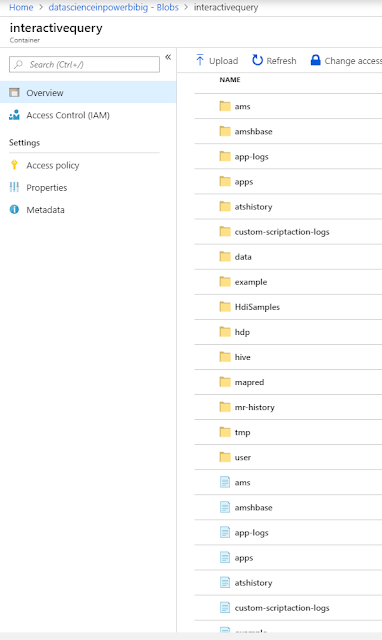Select the atshistory blob file
Viewport: 382px width, 640px height.
coord(288,583)
